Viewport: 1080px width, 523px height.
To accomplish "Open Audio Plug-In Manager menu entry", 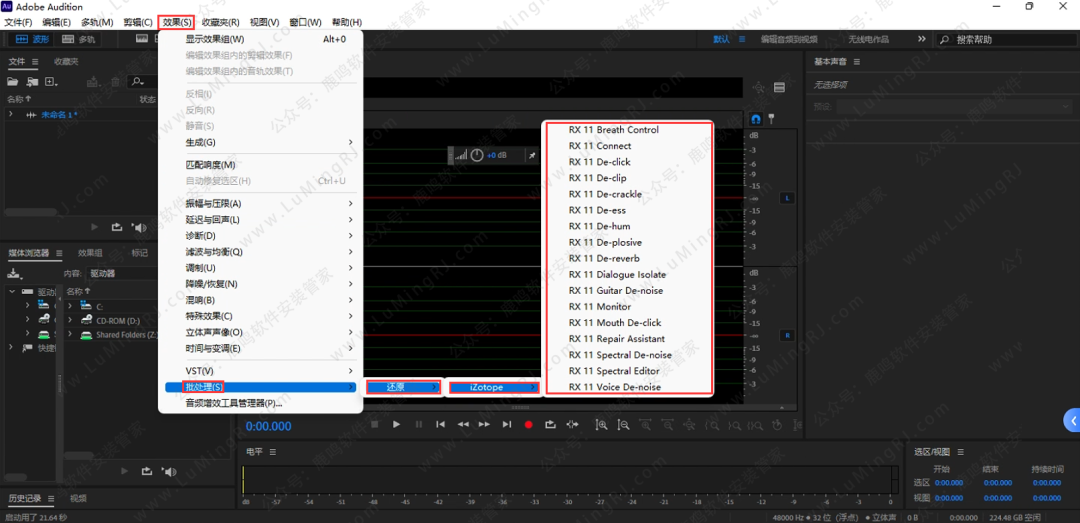I will (234, 403).
